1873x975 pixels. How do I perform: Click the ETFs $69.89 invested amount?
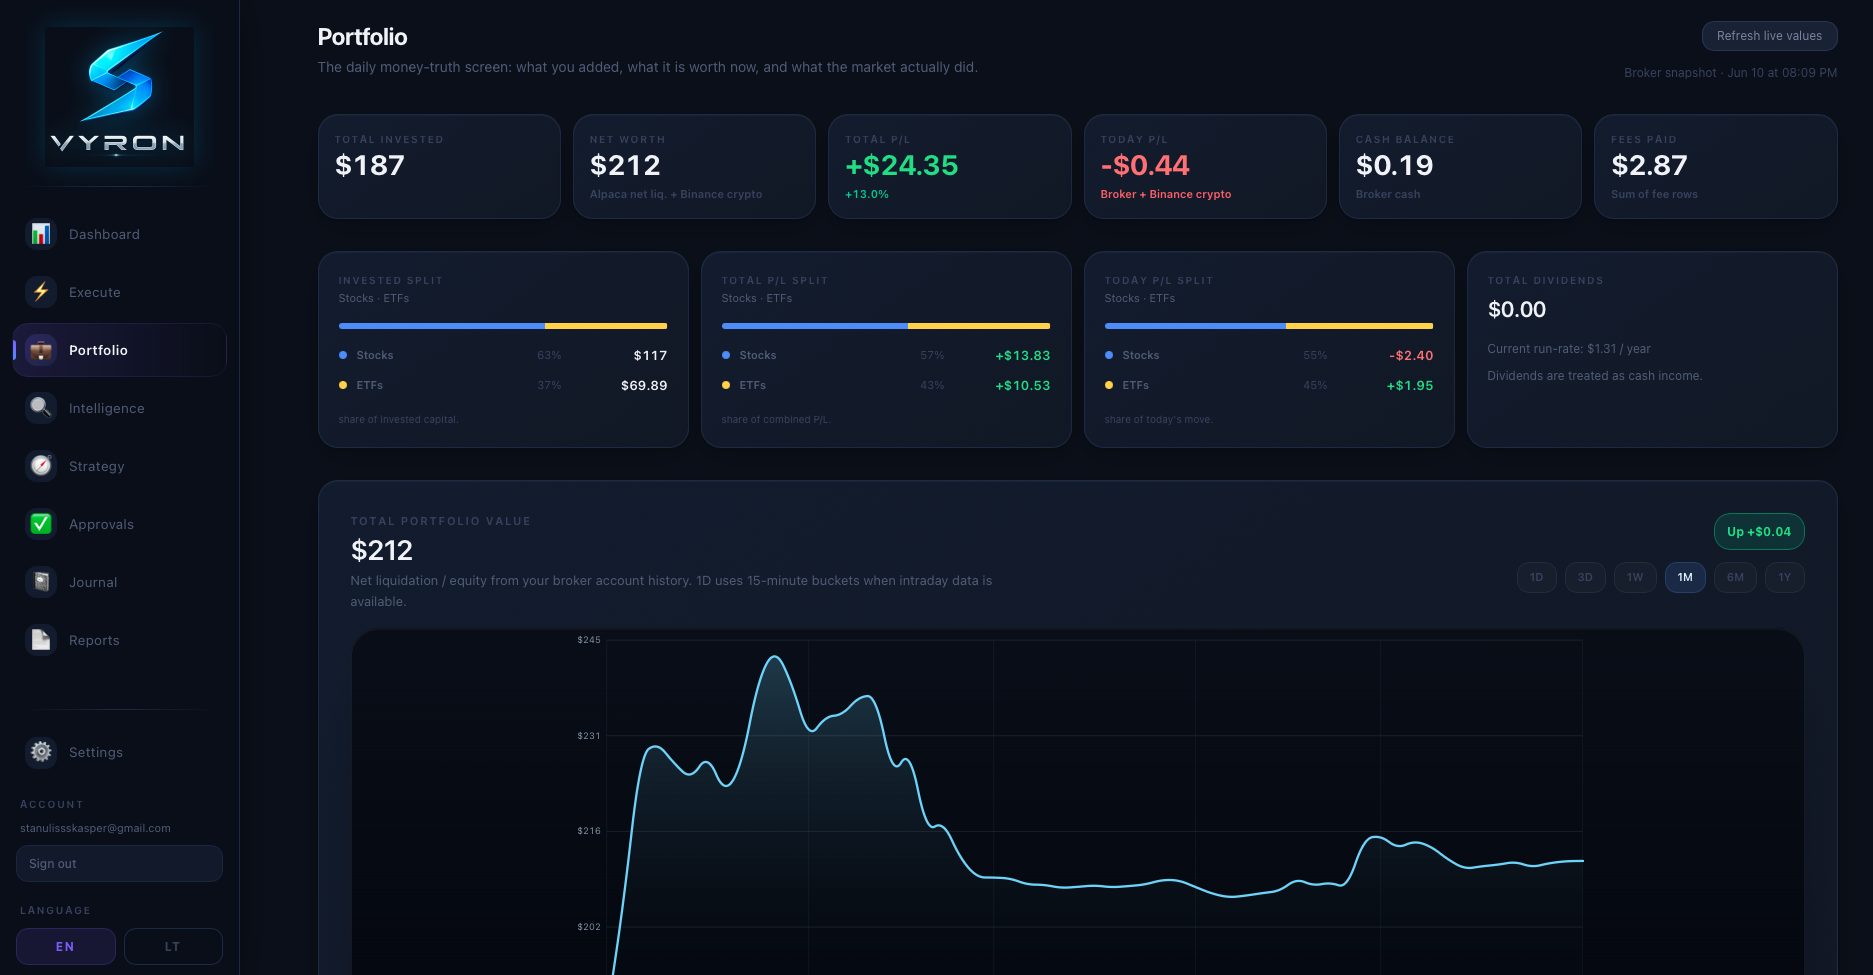644,385
